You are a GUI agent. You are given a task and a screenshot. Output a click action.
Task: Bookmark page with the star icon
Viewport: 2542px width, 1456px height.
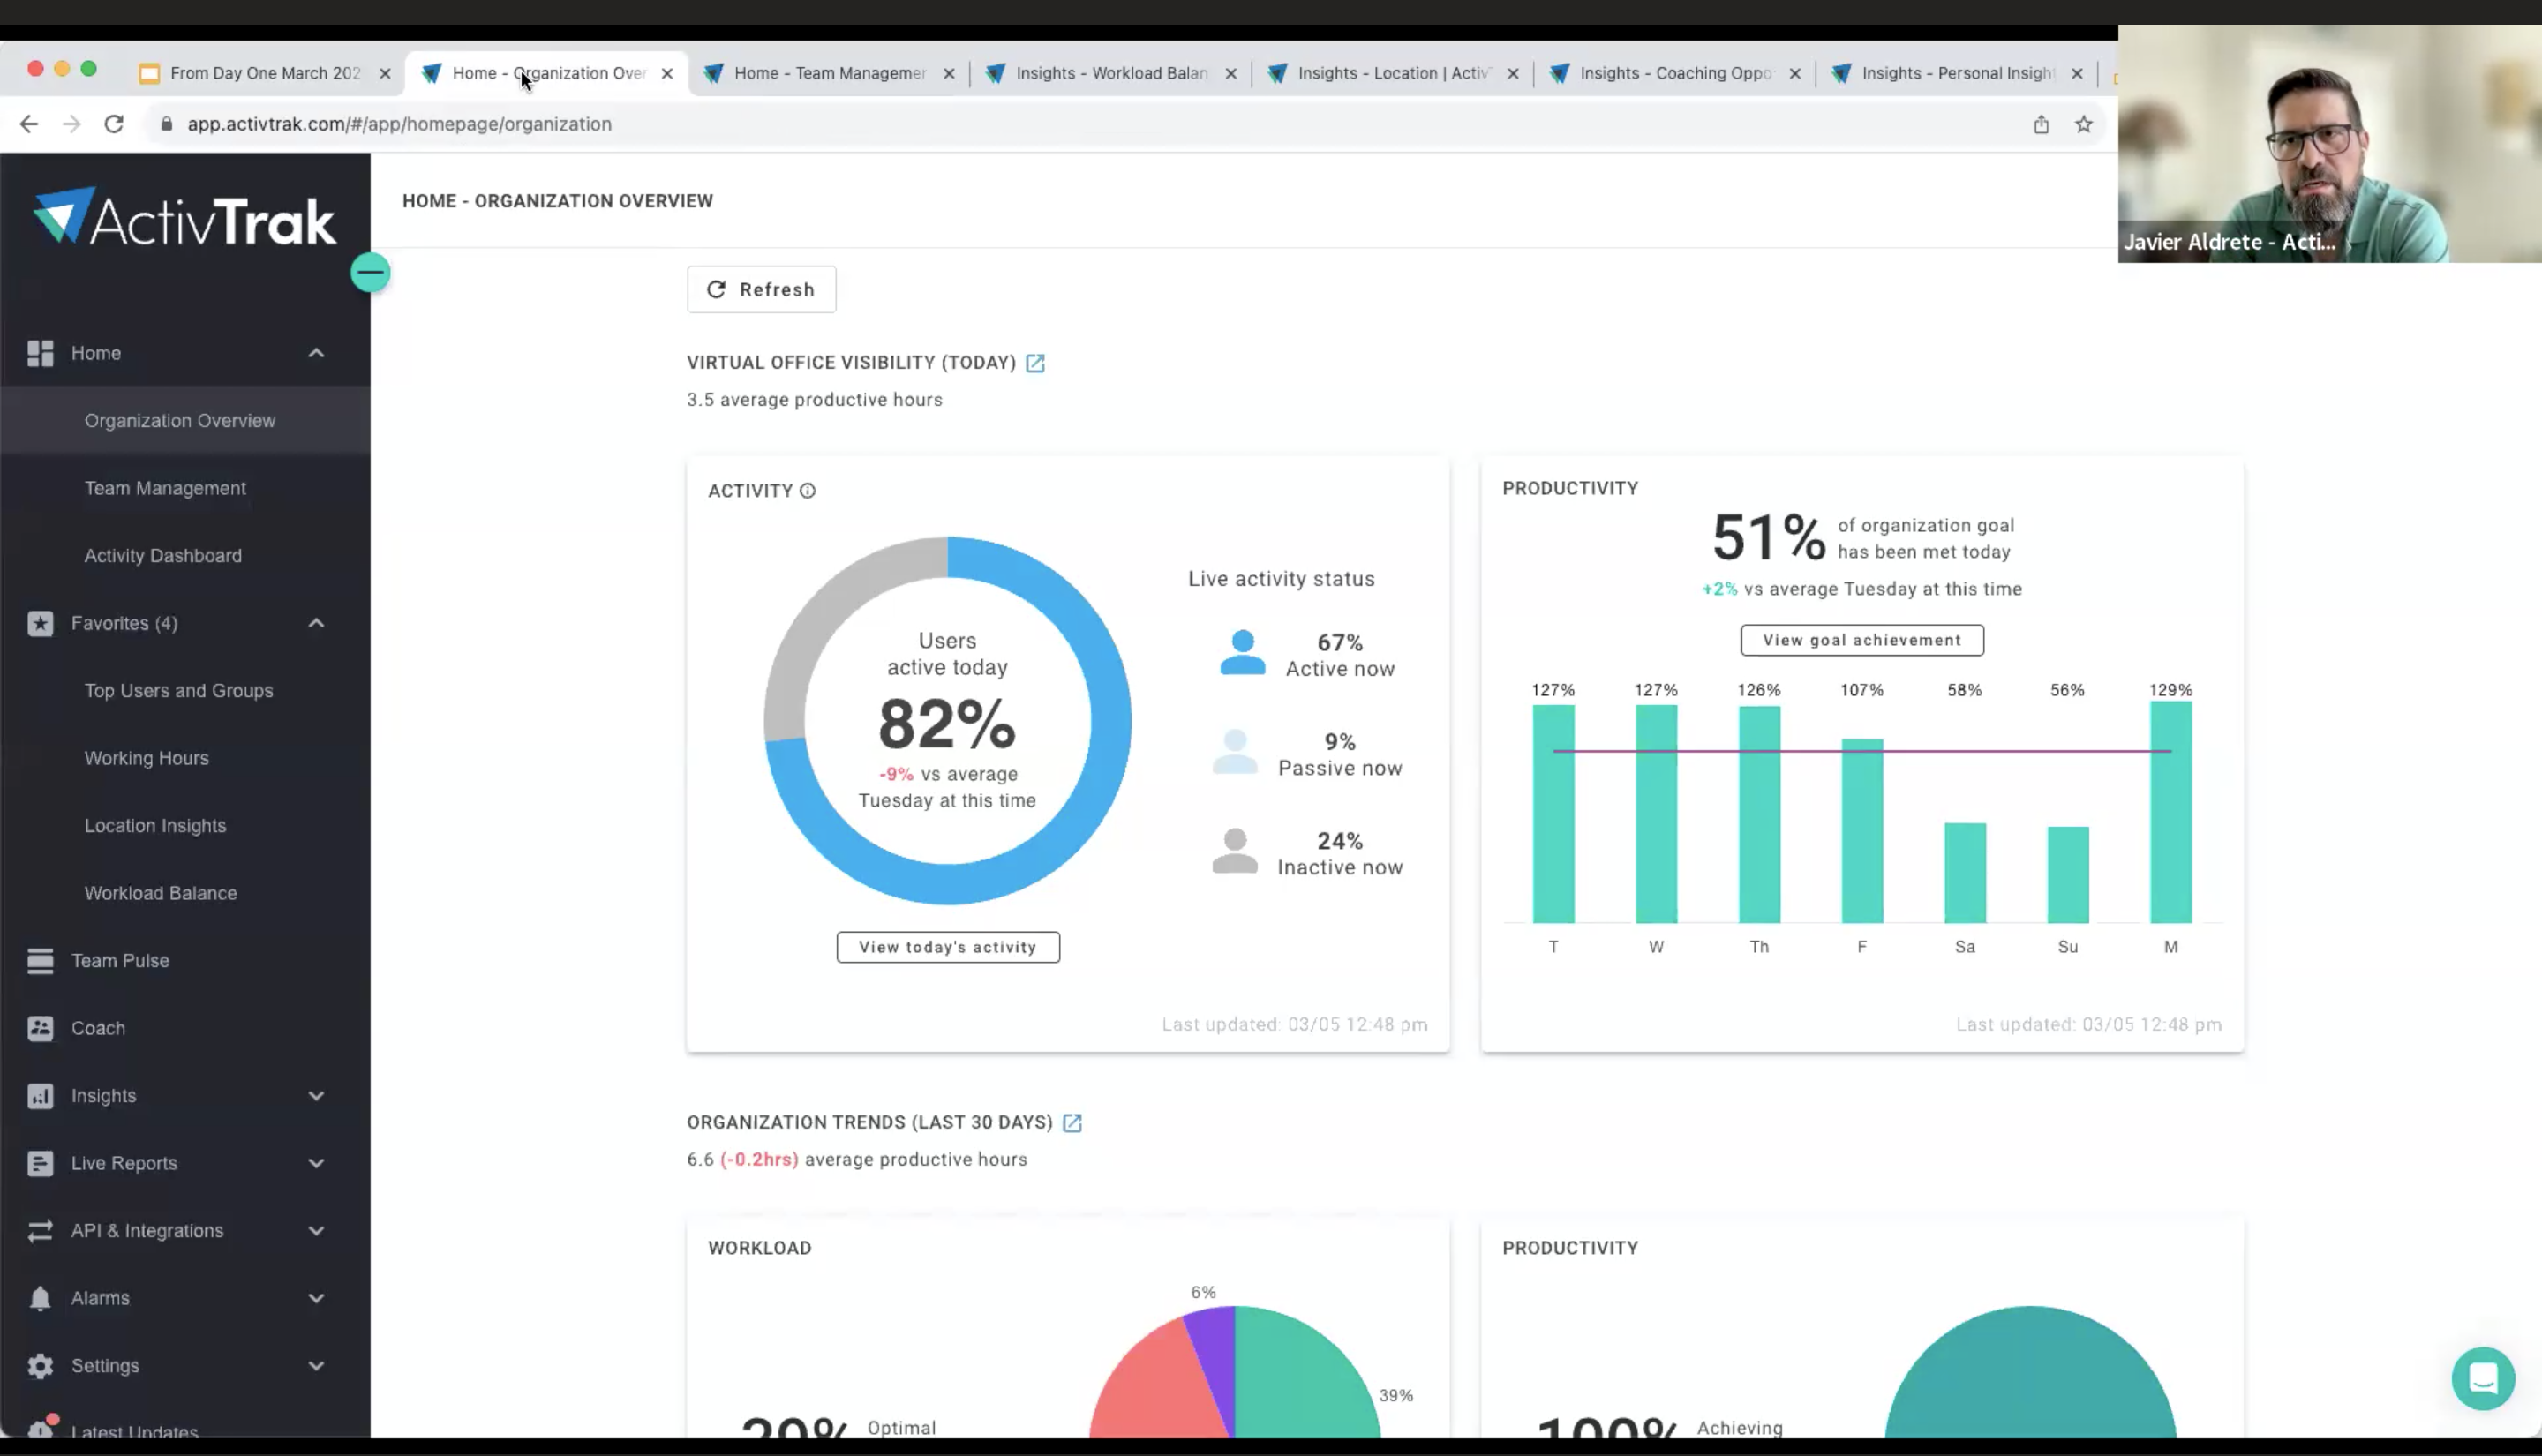(2083, 124)
